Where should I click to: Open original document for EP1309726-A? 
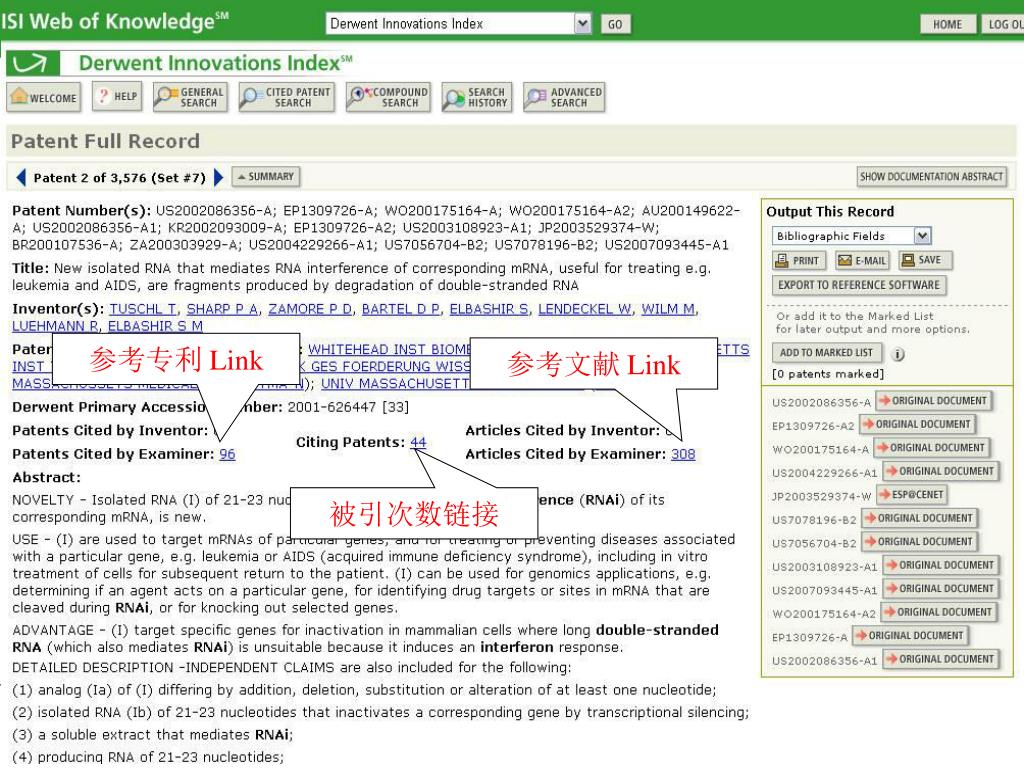pyautogui.click(x=910, y=636)
